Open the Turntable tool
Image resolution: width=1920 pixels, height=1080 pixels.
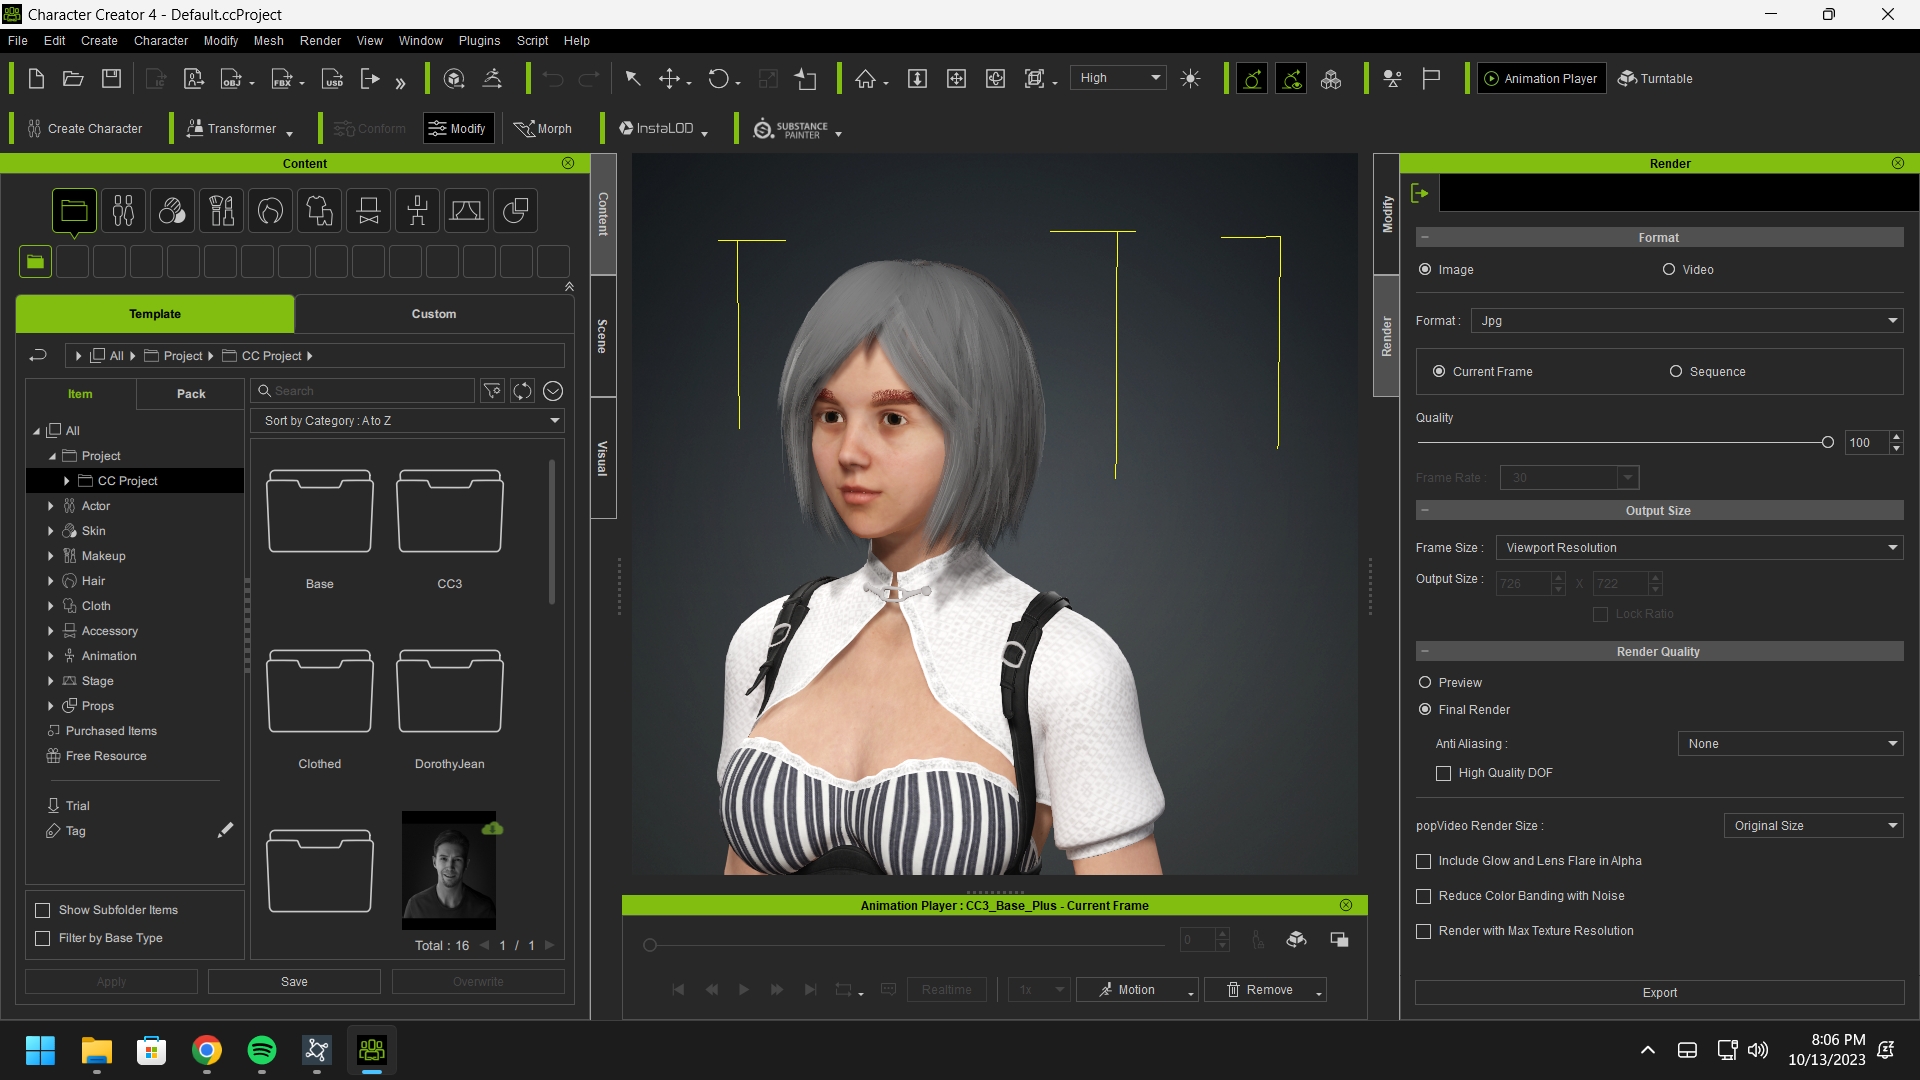click(x=1655, y=79)
